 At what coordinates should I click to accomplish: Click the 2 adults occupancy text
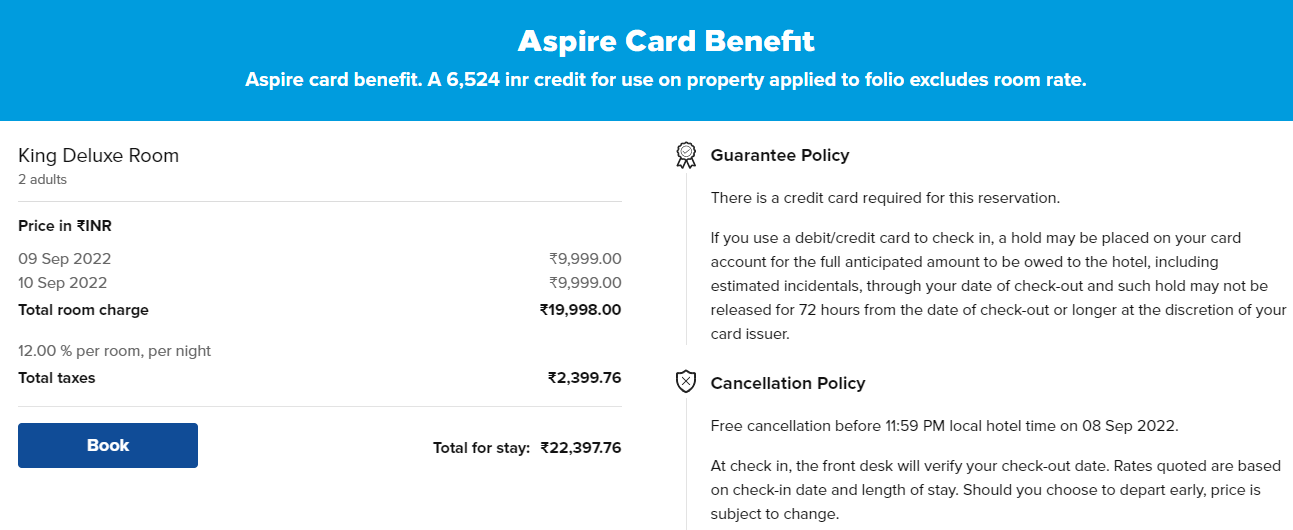(43, 180)
